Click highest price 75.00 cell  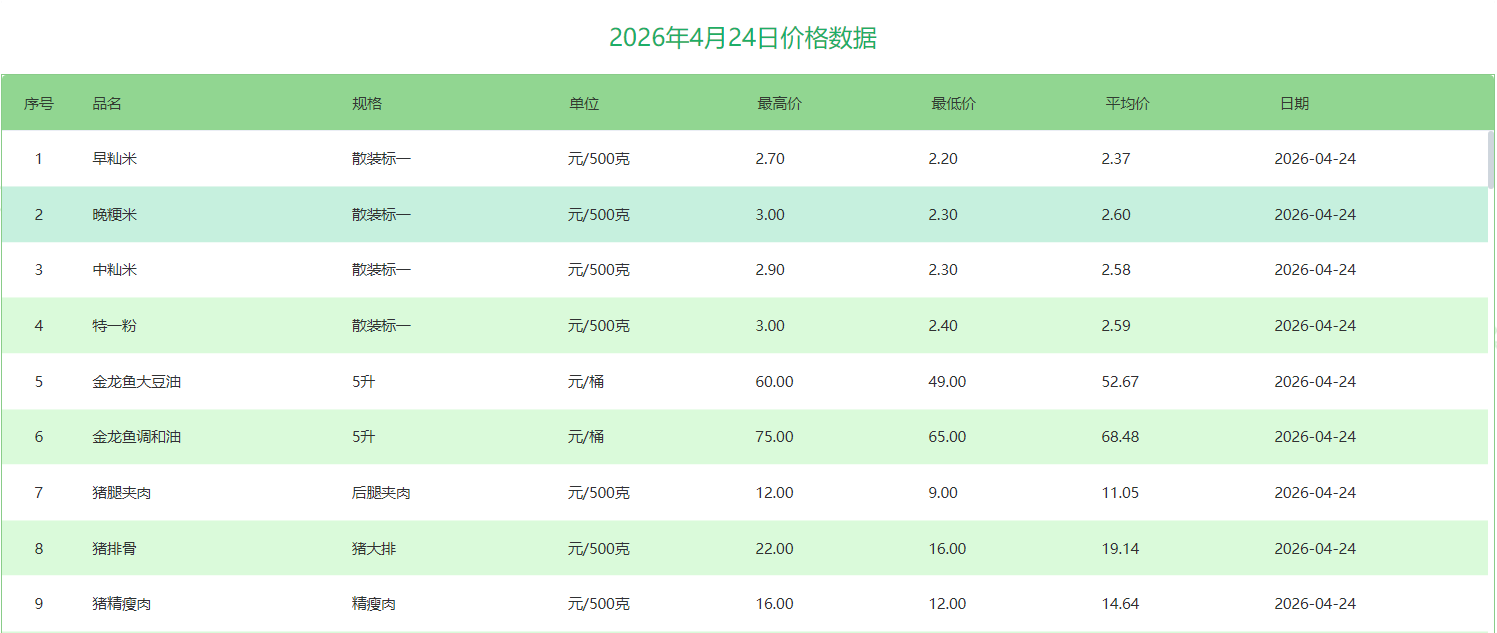click(774, 437)
